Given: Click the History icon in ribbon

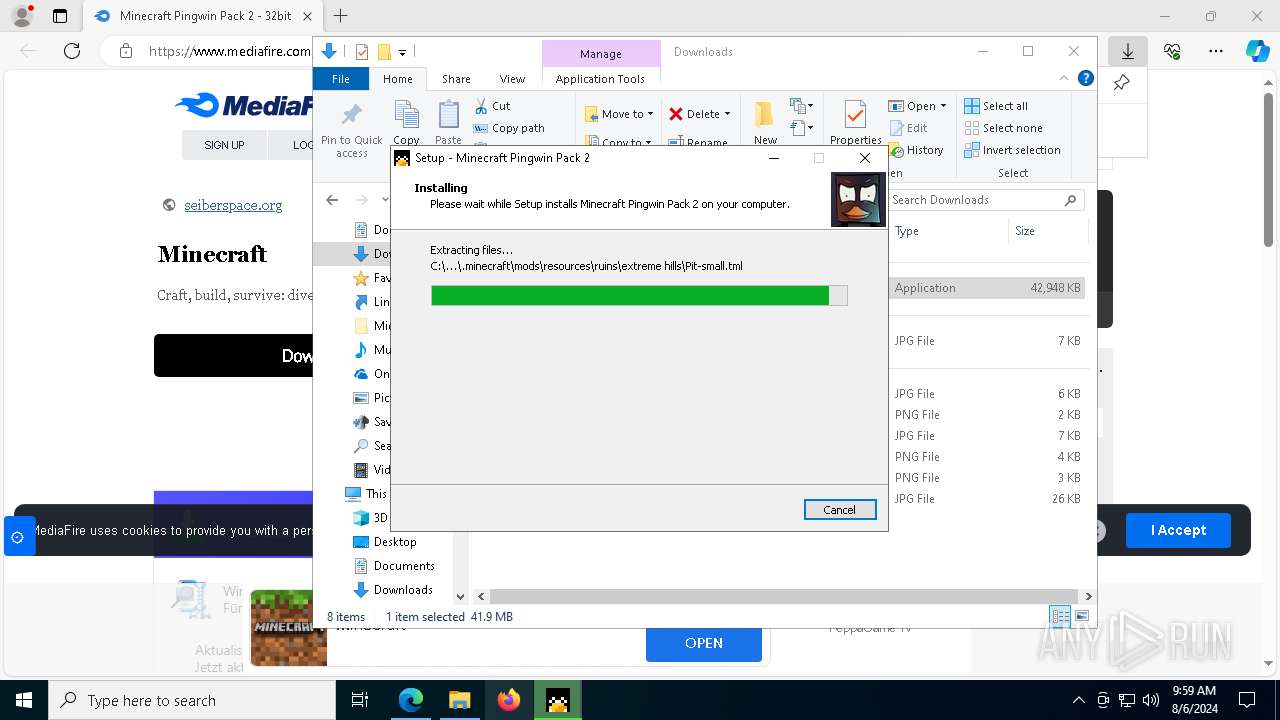Looking at the screenshot, I should tap(896, 150).
